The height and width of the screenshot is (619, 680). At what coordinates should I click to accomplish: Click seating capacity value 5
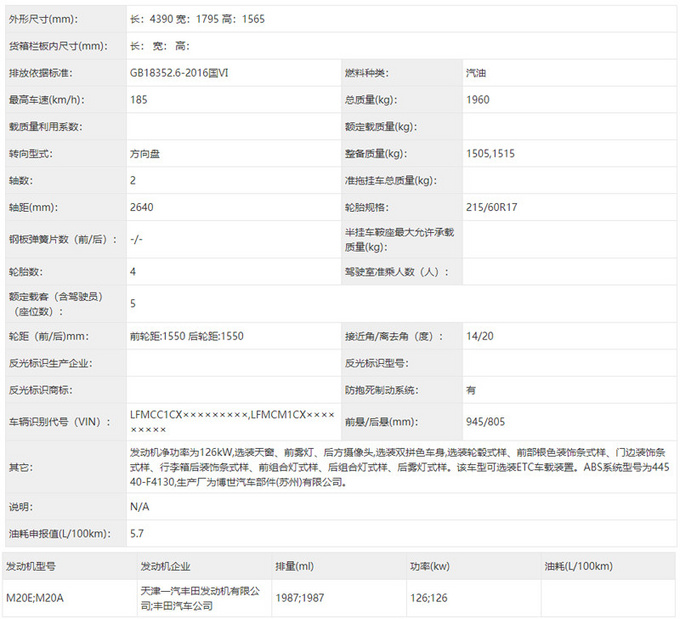click(133, 304)
